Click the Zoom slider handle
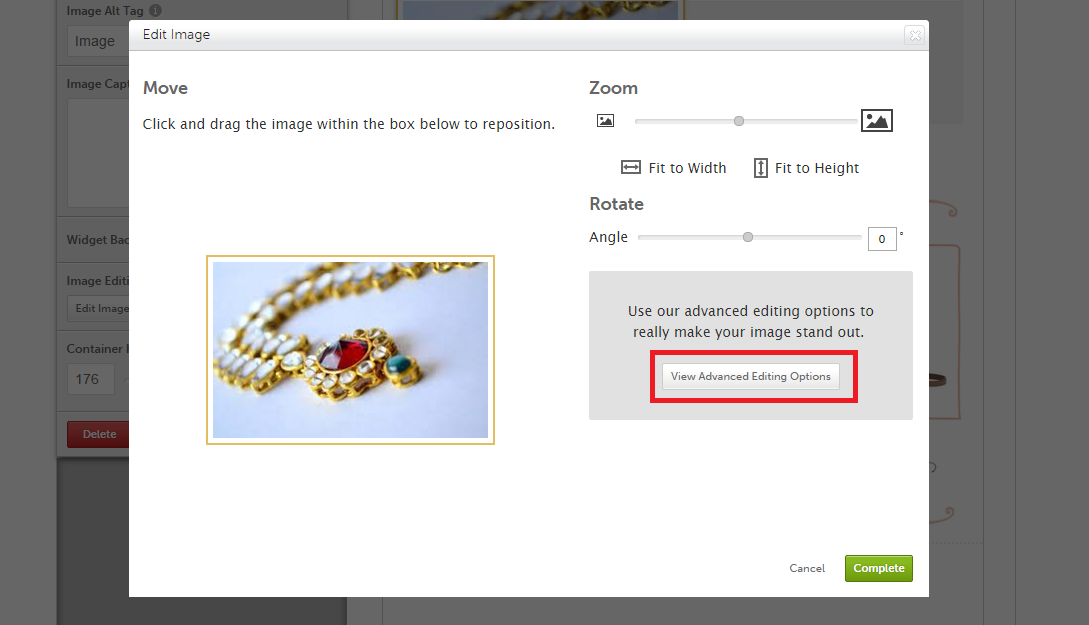Viewport: 1089px width, 625px height. click(x=739, y=121)
